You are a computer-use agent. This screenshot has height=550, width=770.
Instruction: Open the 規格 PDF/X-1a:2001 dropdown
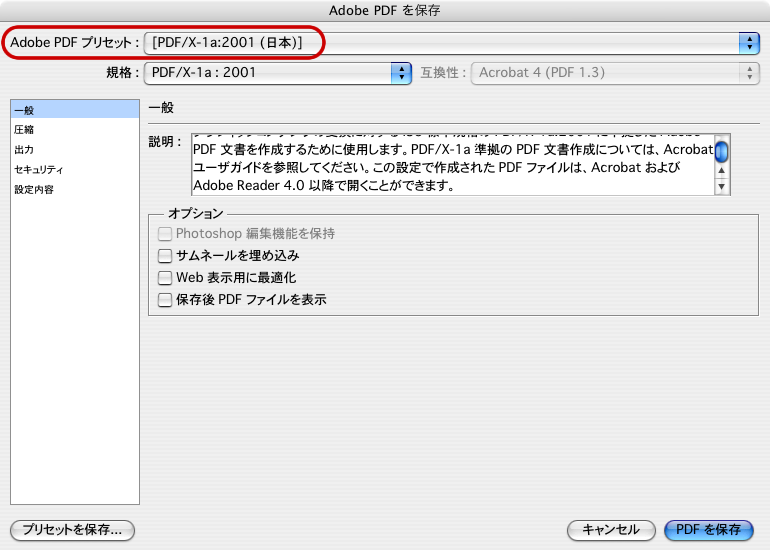coord(277,73)
